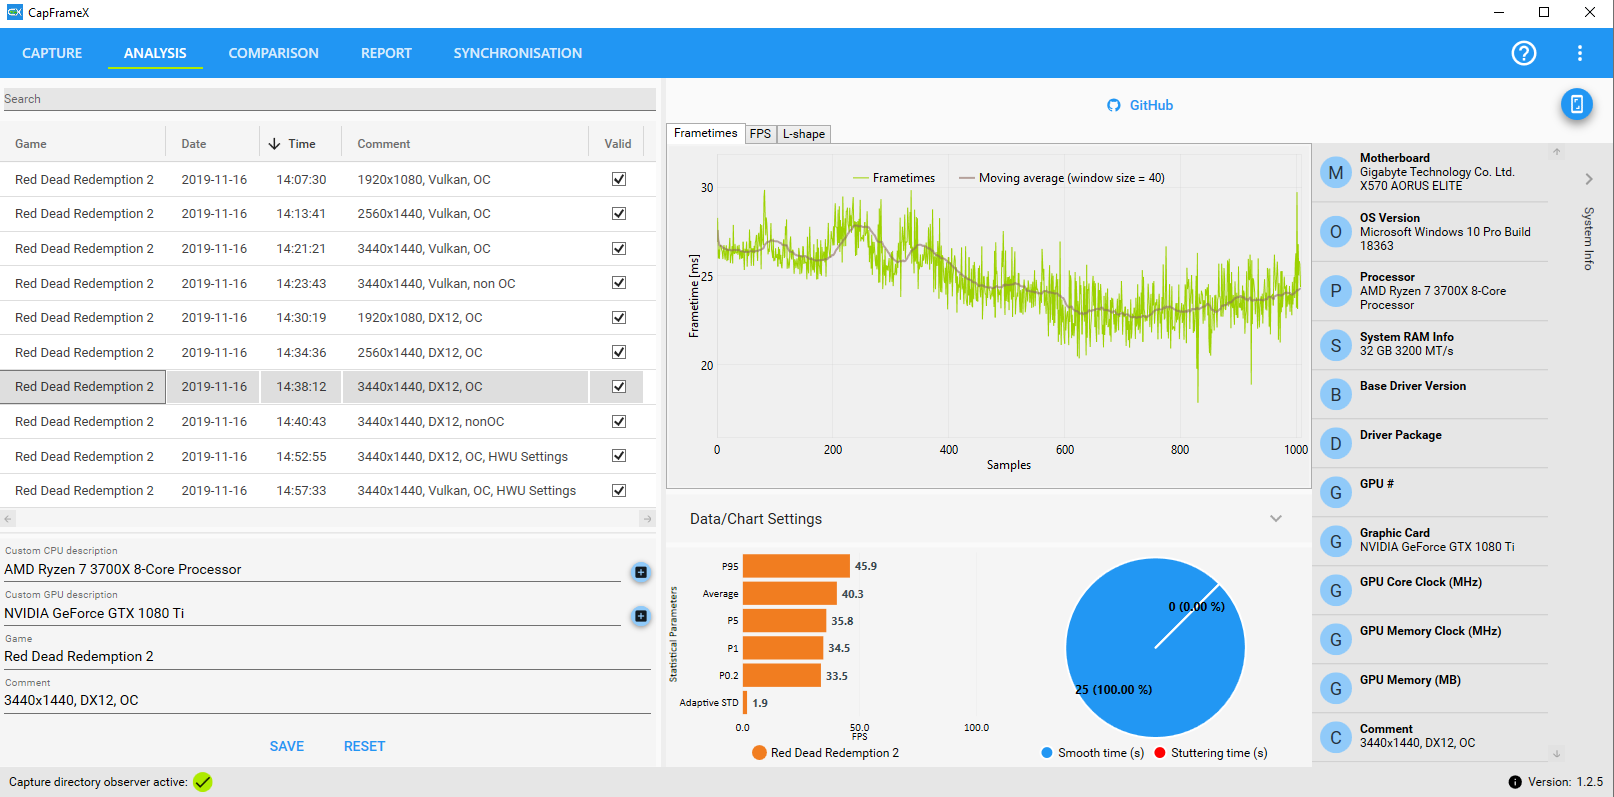Viewport: 1614px width, 797px height.
Task: Toggle Valid for 14:52:55 HWU Settings record
Action: 619,456
